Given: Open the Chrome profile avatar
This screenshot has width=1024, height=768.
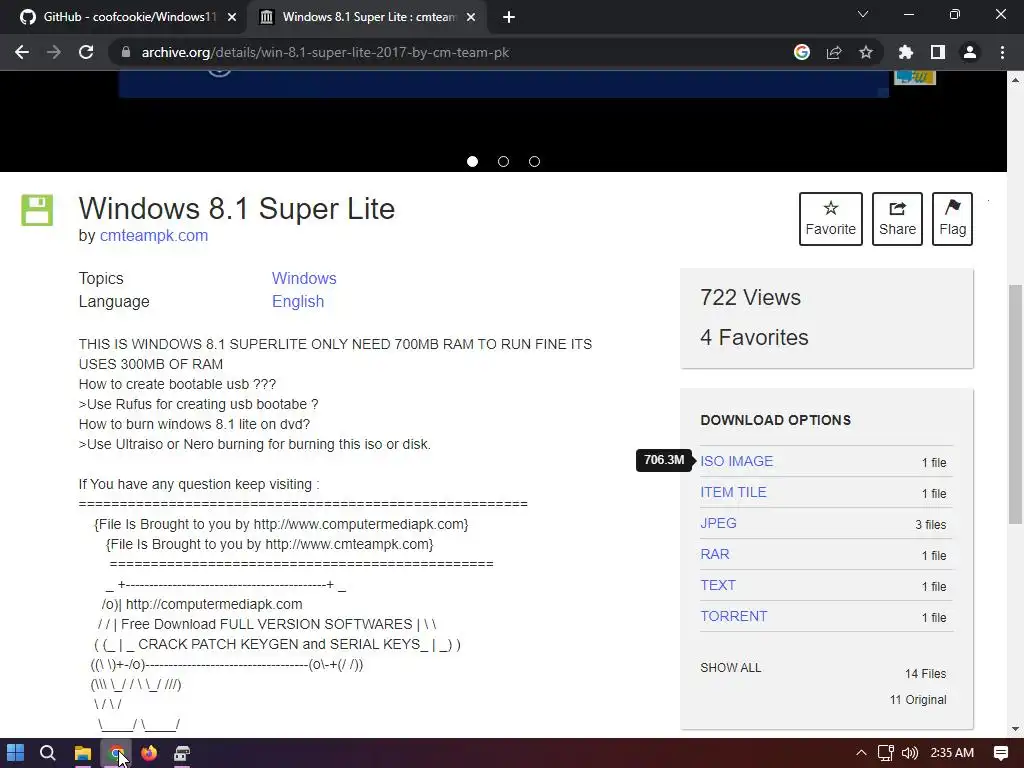Looking at the screenshot, I should 970,52.
